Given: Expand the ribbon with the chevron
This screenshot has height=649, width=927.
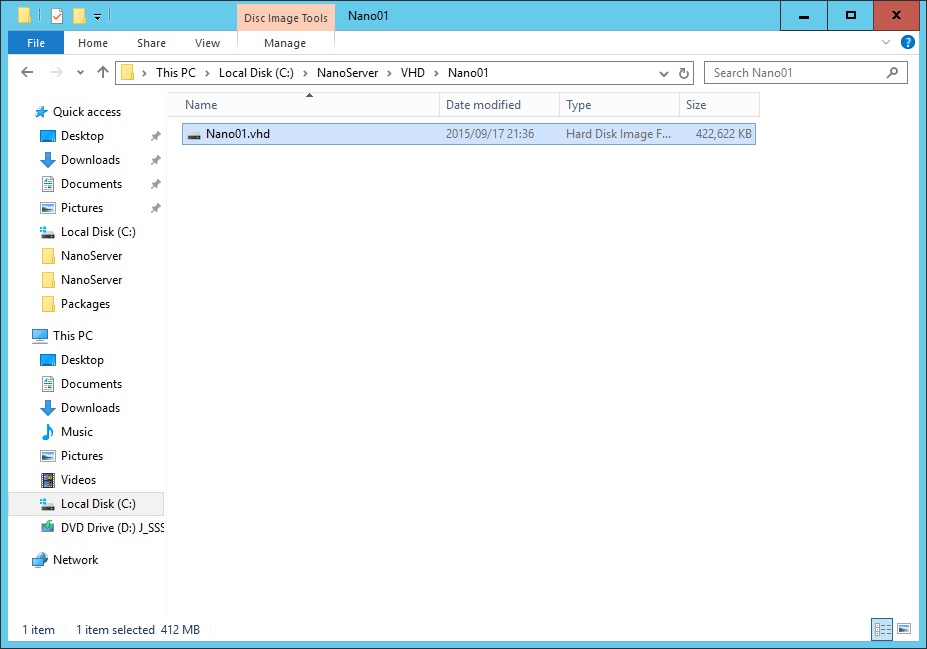Looking at the screenshot, I should 886,42.
